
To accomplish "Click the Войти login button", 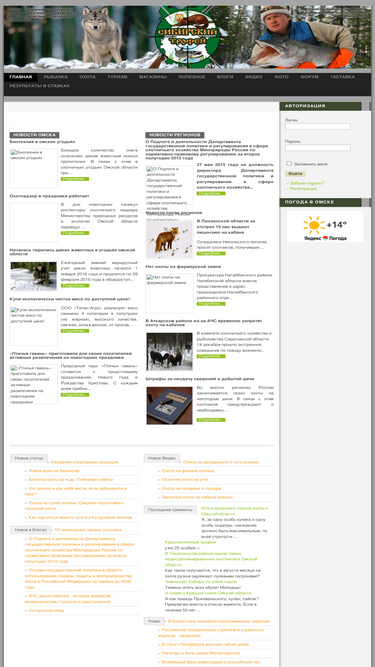I will pos(295,174).
